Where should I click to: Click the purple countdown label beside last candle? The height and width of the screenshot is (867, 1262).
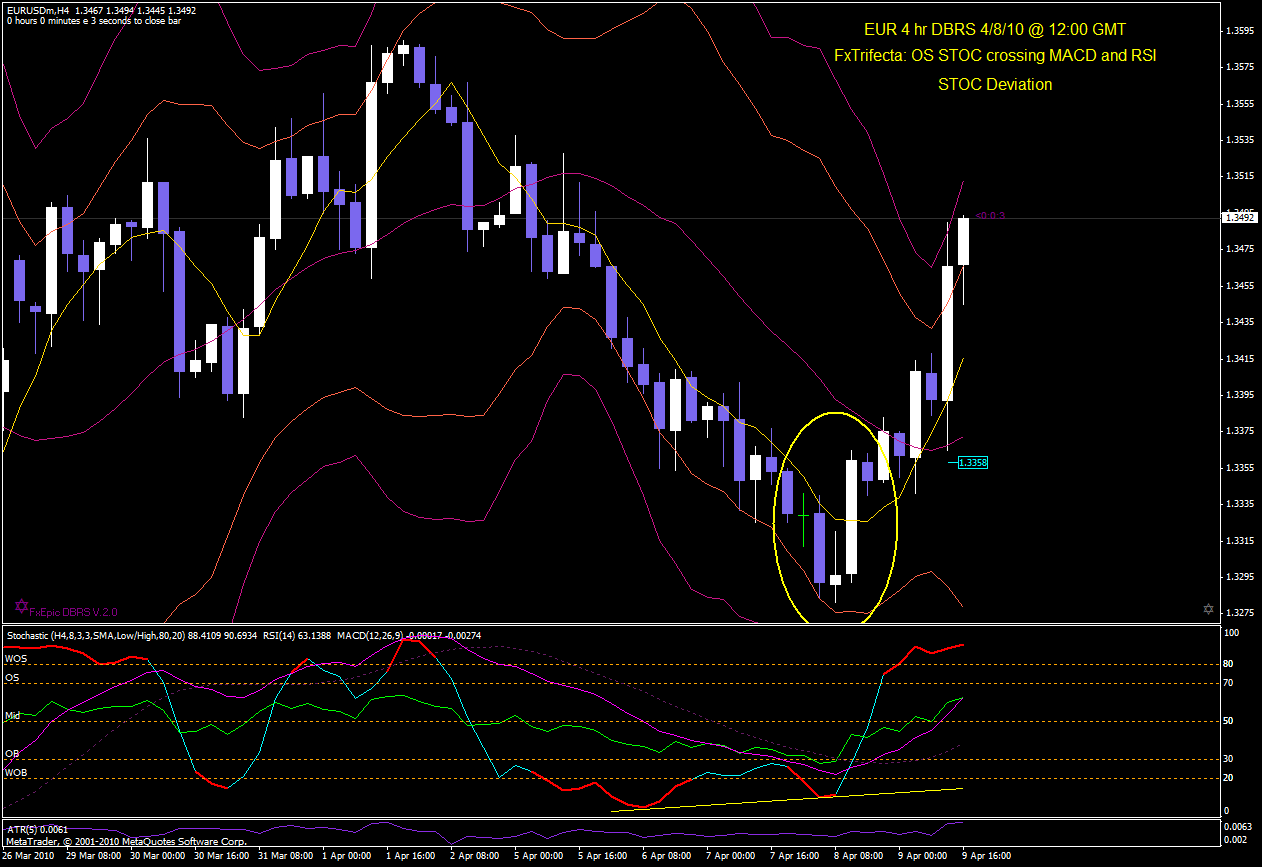click(990, 215)
